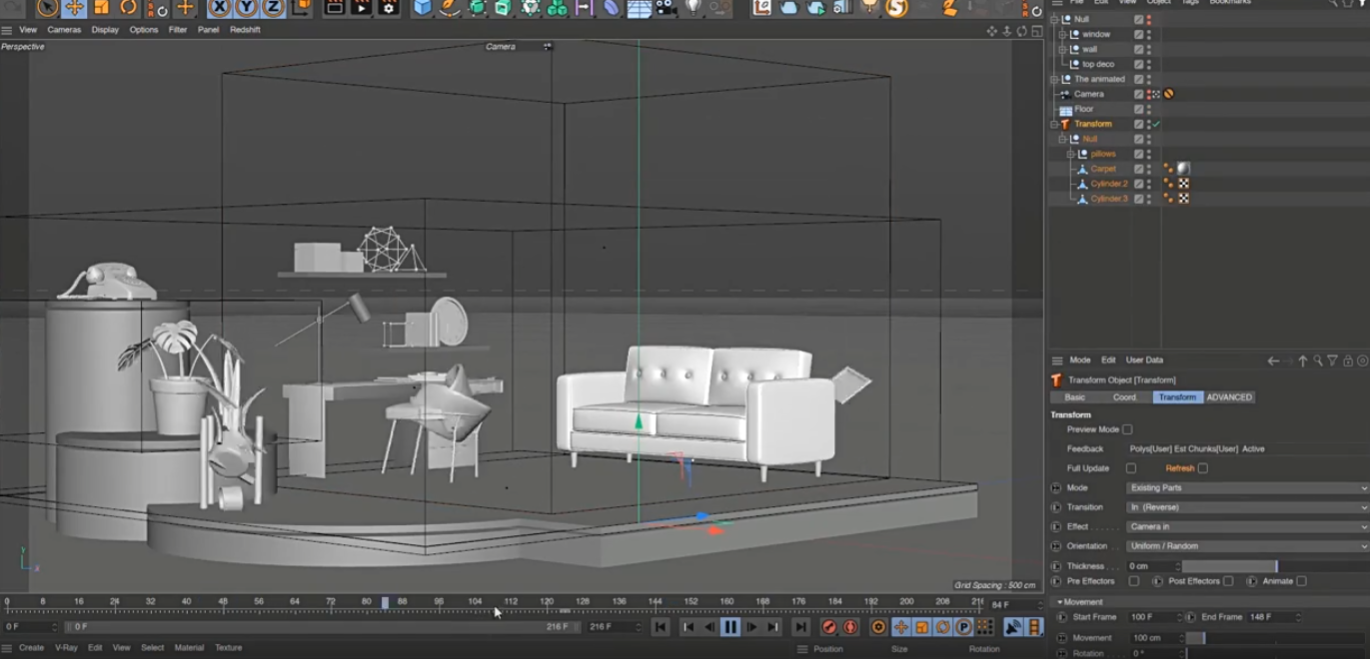Open the Orientation dropdown showing Uniform / Random
1370x659 pixels.
point(1247,546)
